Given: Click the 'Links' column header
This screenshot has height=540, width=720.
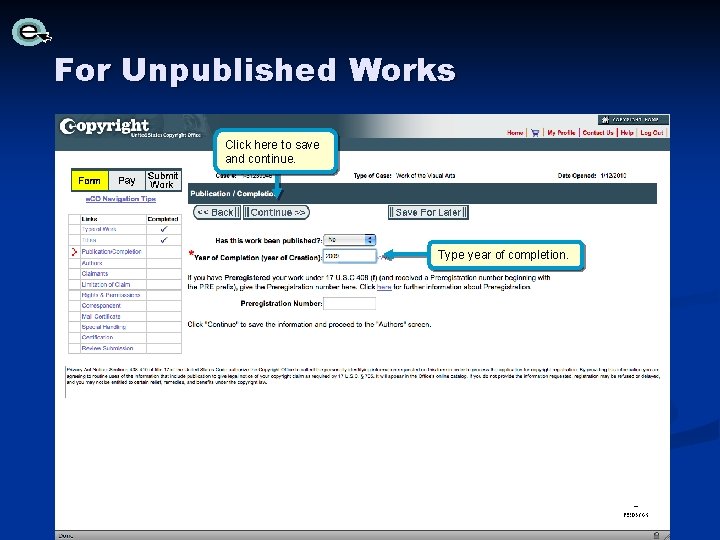Looking at the screenshot, I should tap(89, 219).
